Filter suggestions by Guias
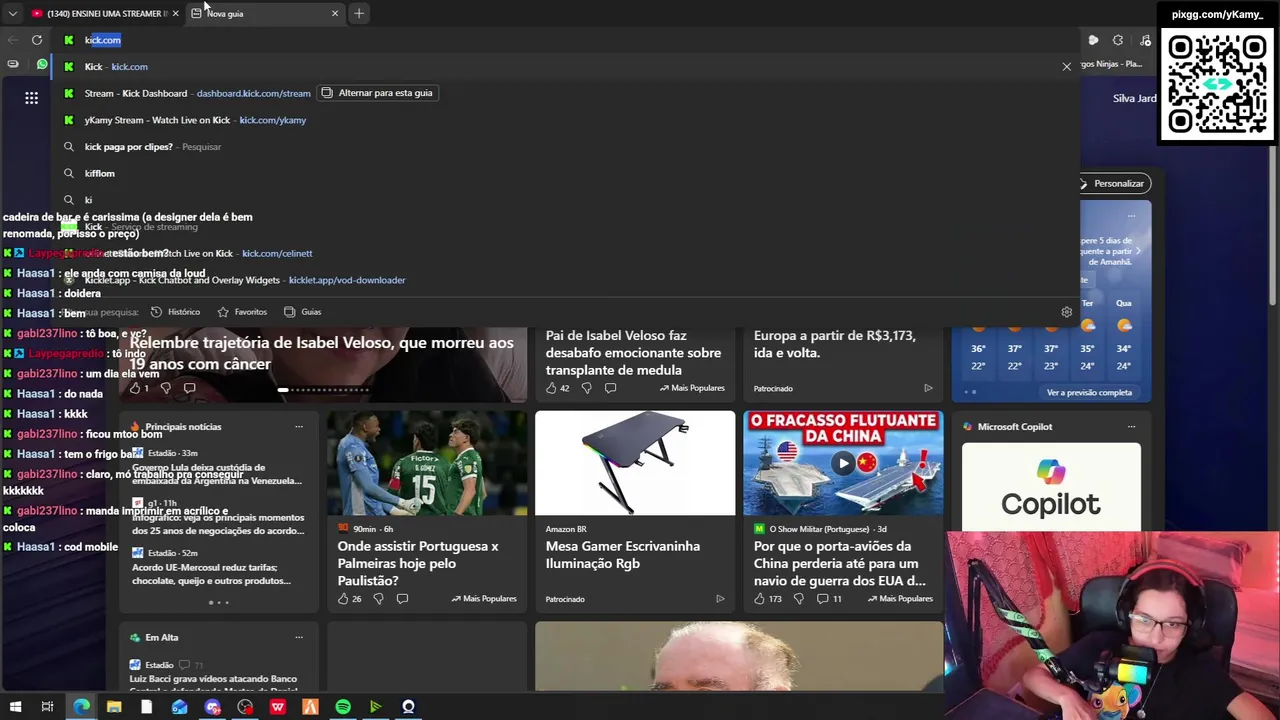This screenshot has width=1280, height=720. pyautogui.click(x=303, y=312)
